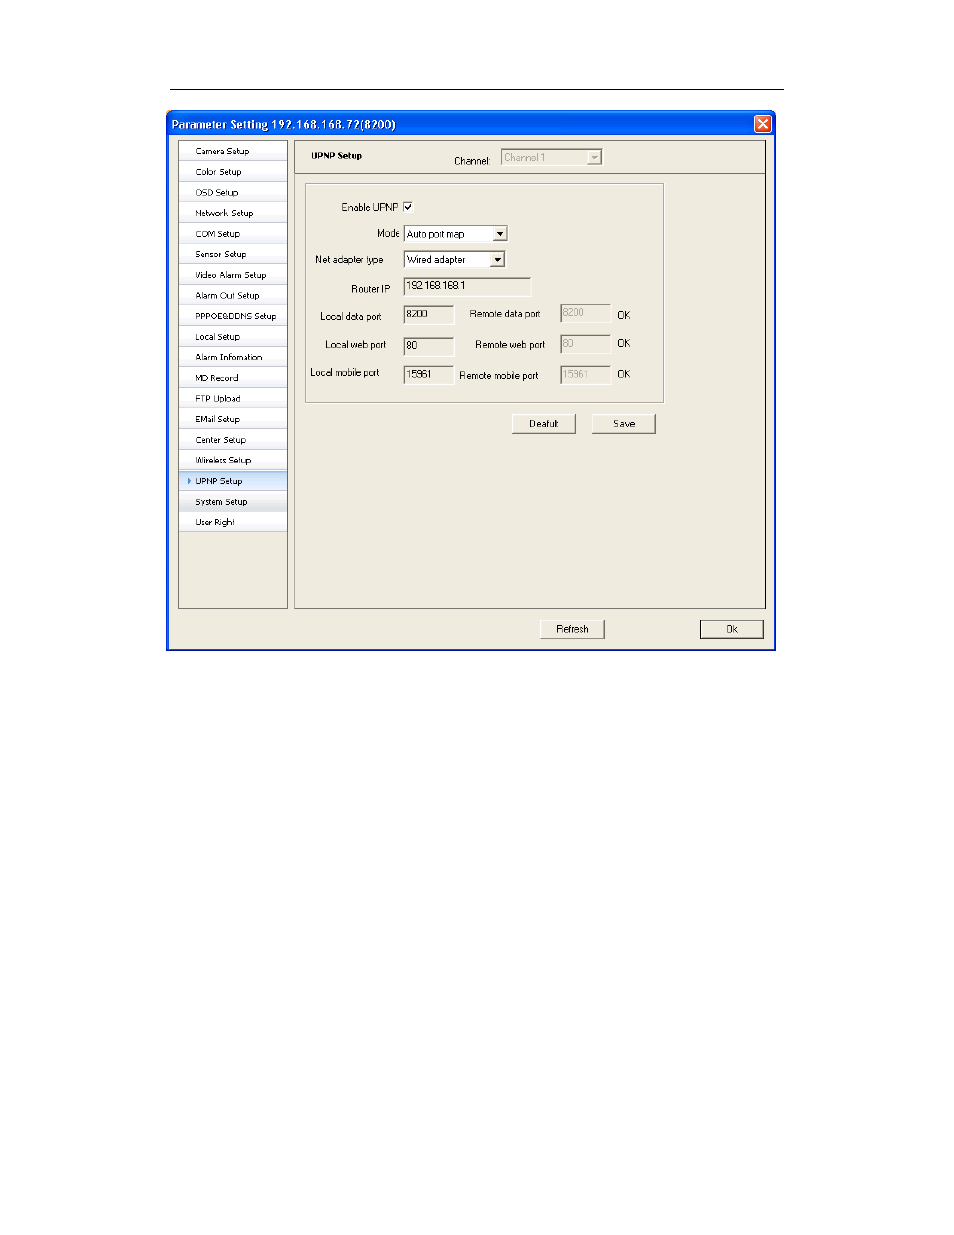Image resolution: width=954 pixels, height=1235 pixels.
Task: Click the UPNP Setup heading text
Action: click(x=337, y=156)
